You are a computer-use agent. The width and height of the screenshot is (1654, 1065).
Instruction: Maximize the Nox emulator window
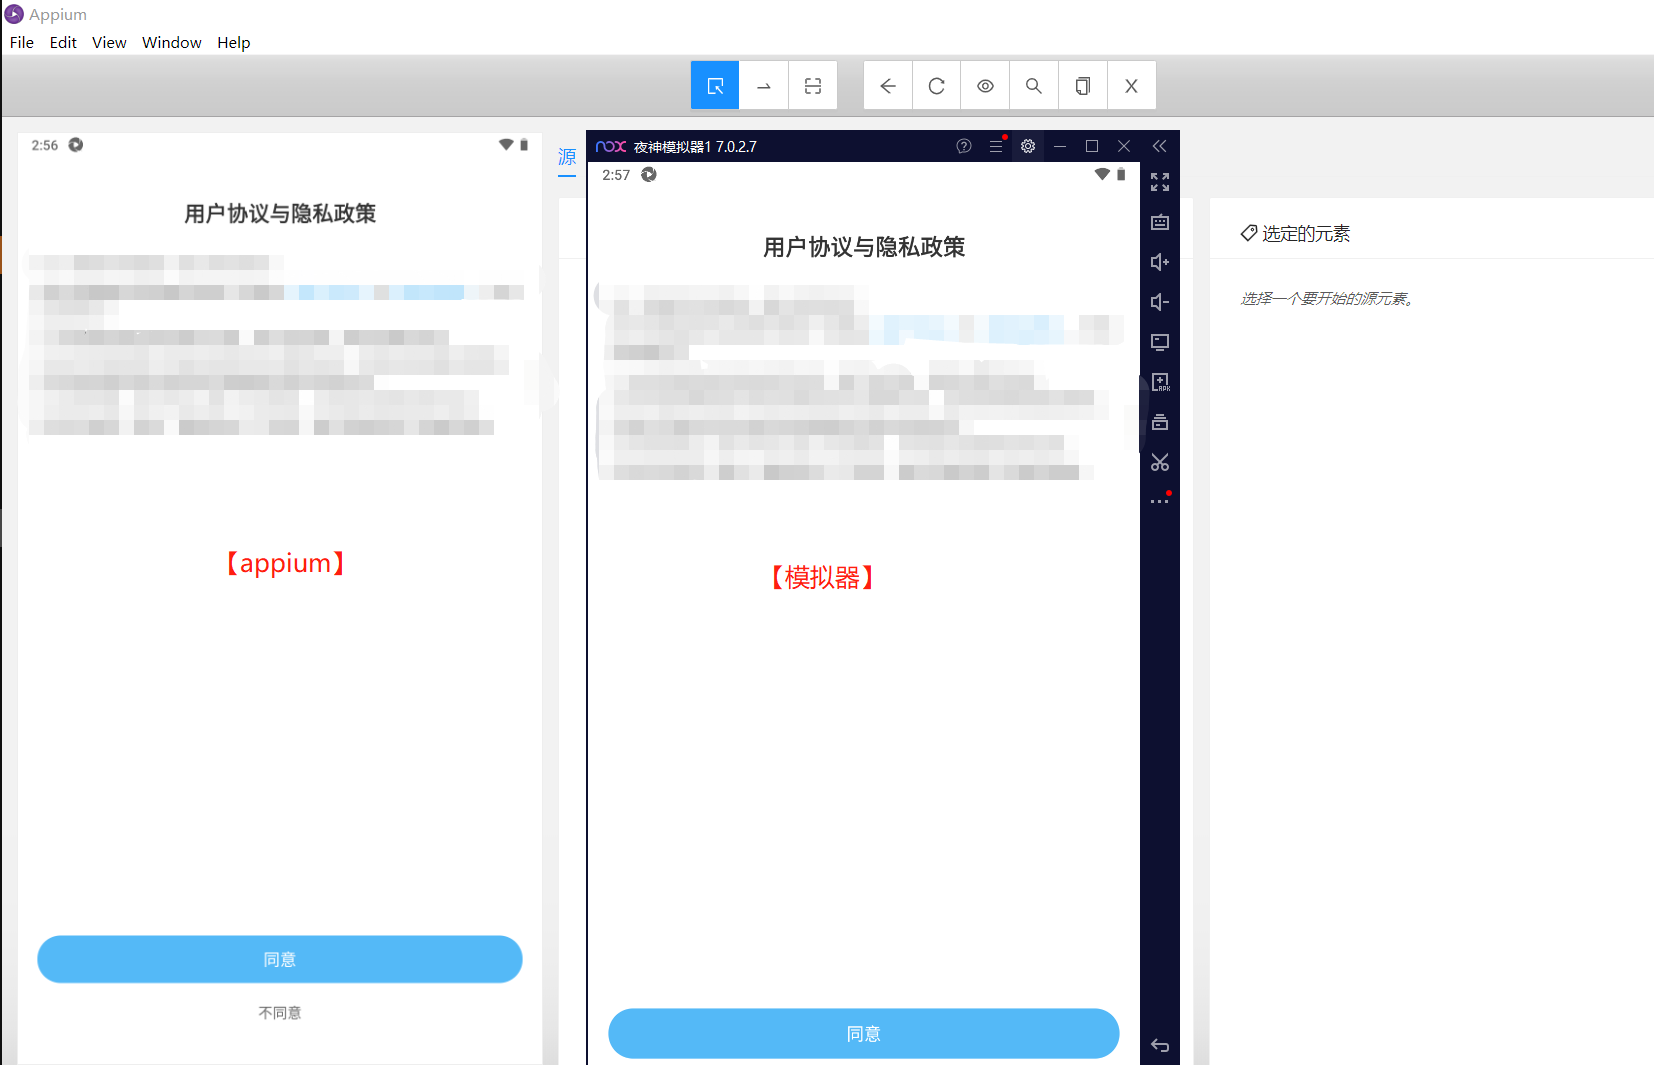click(1092, 146)
